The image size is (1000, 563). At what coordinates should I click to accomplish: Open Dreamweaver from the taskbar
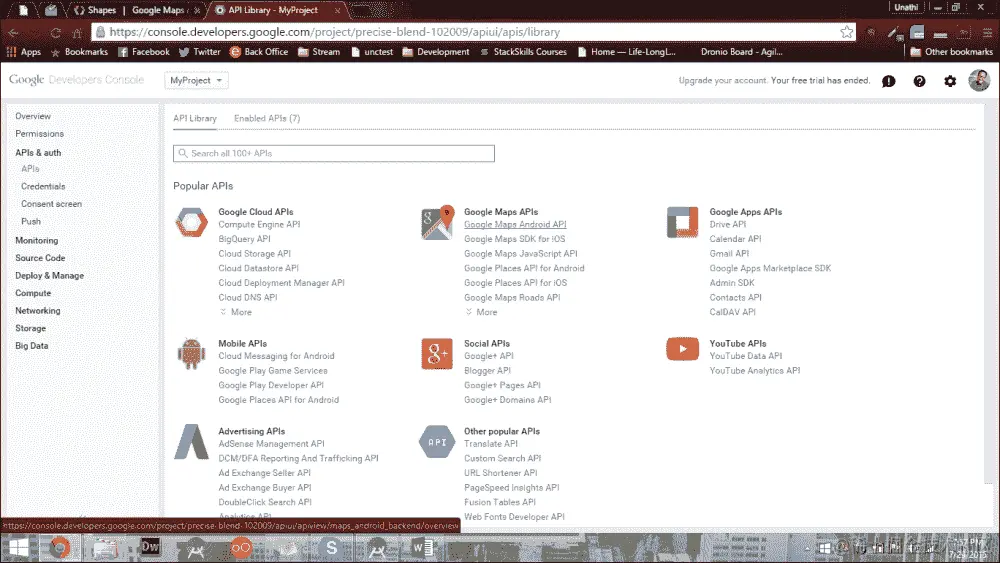(151, 547)
